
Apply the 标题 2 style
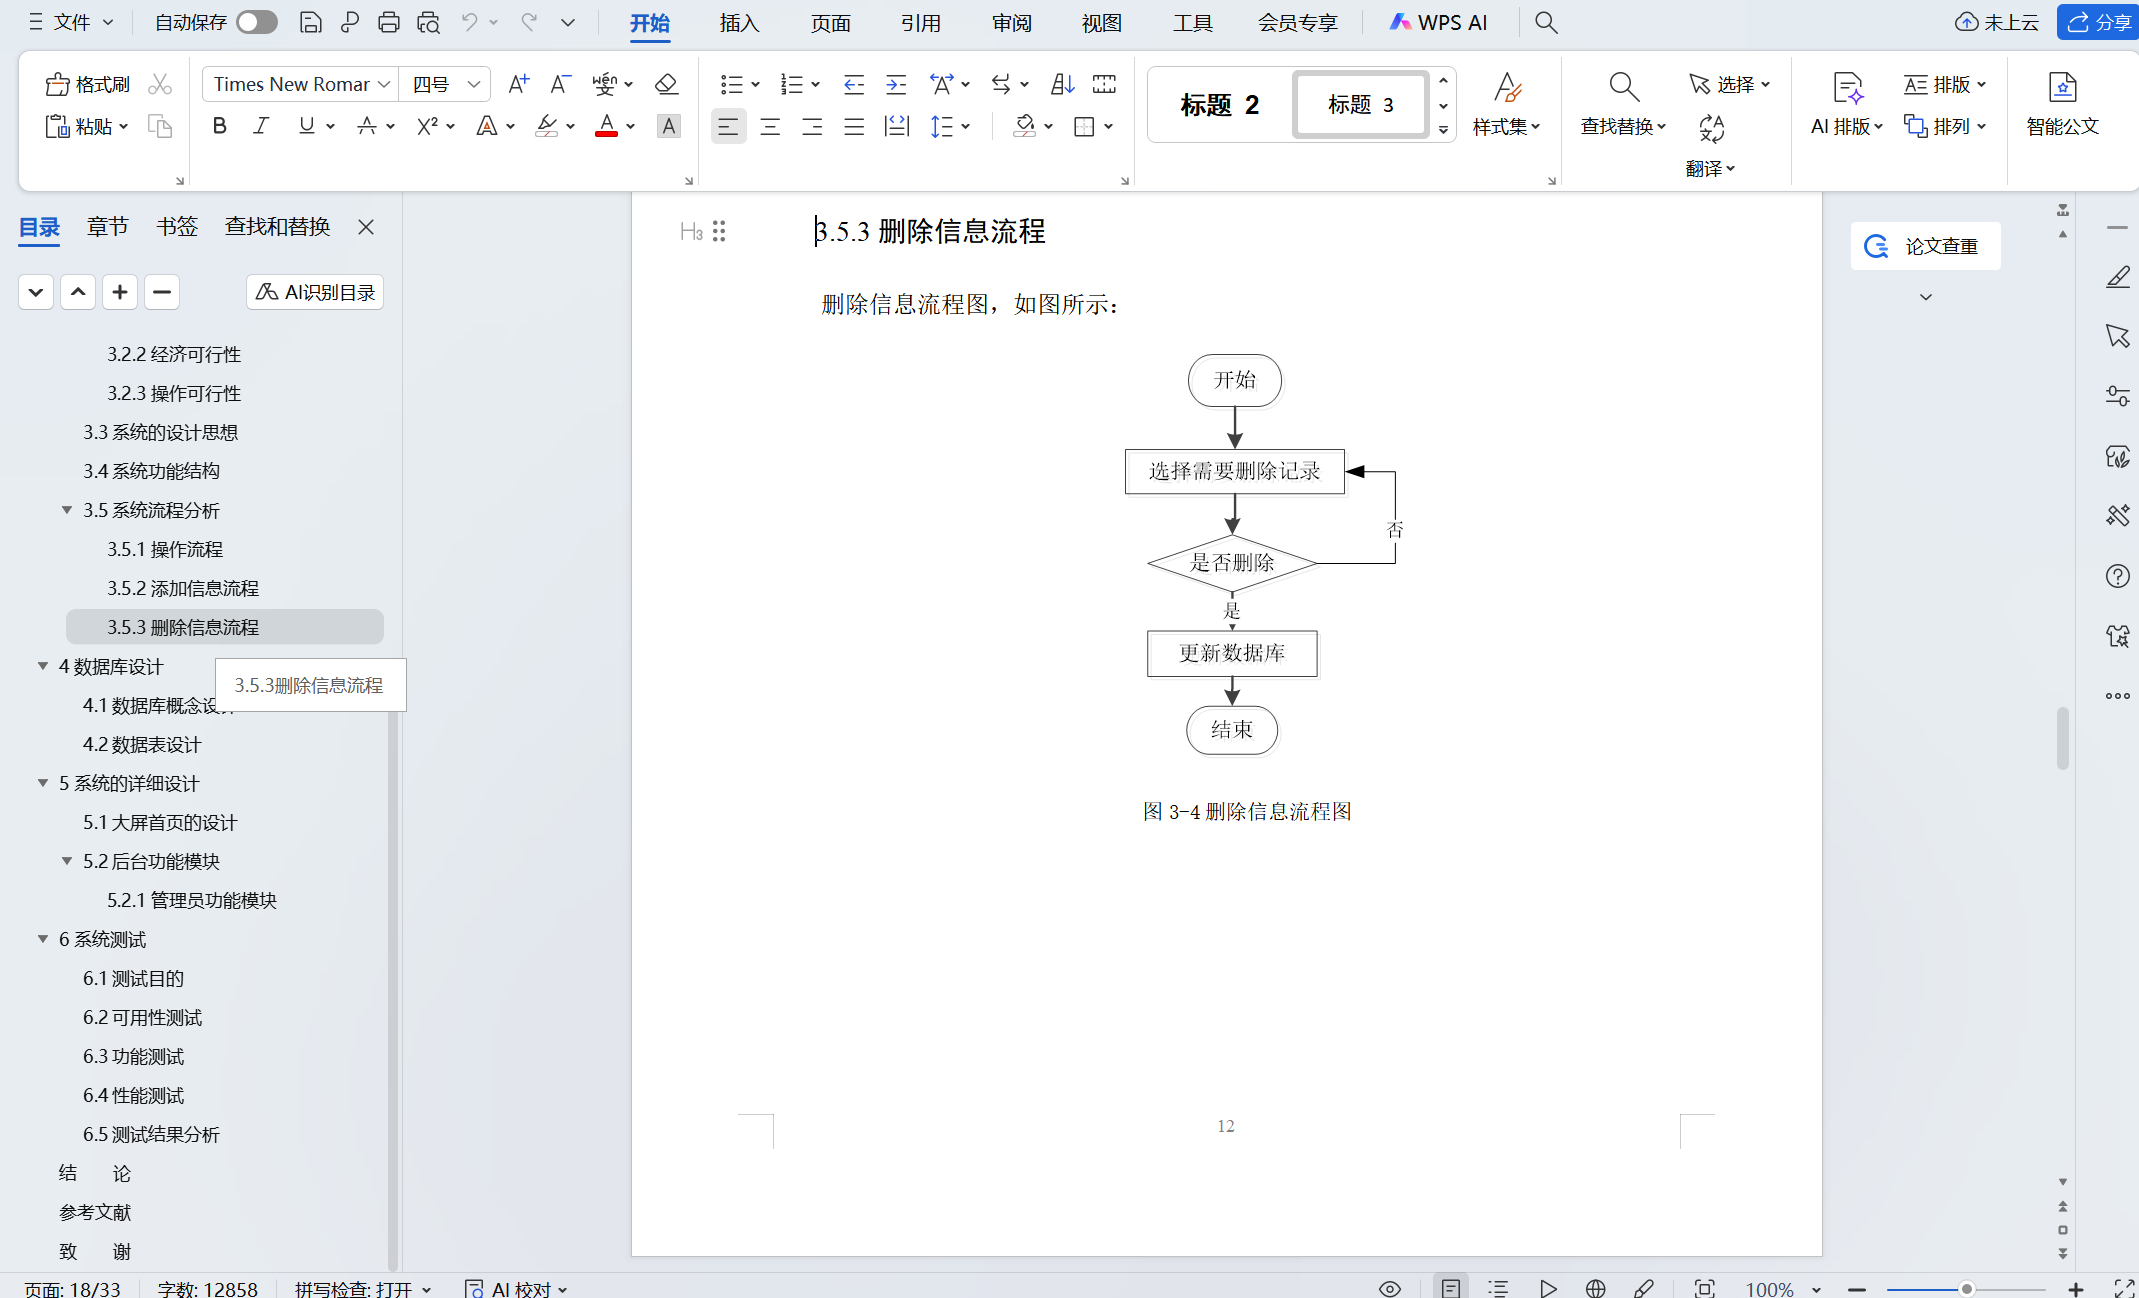[1219, 104]
